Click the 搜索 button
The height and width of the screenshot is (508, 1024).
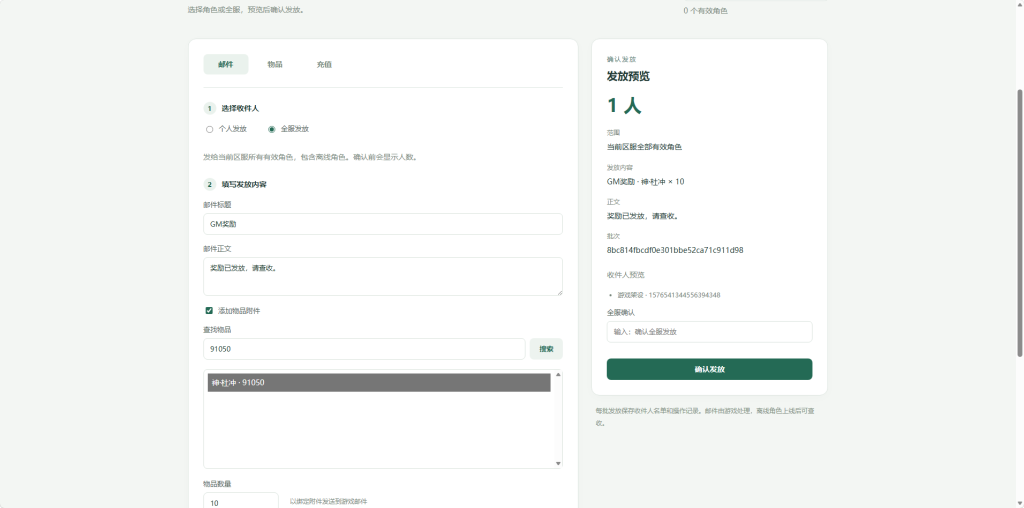546,349
